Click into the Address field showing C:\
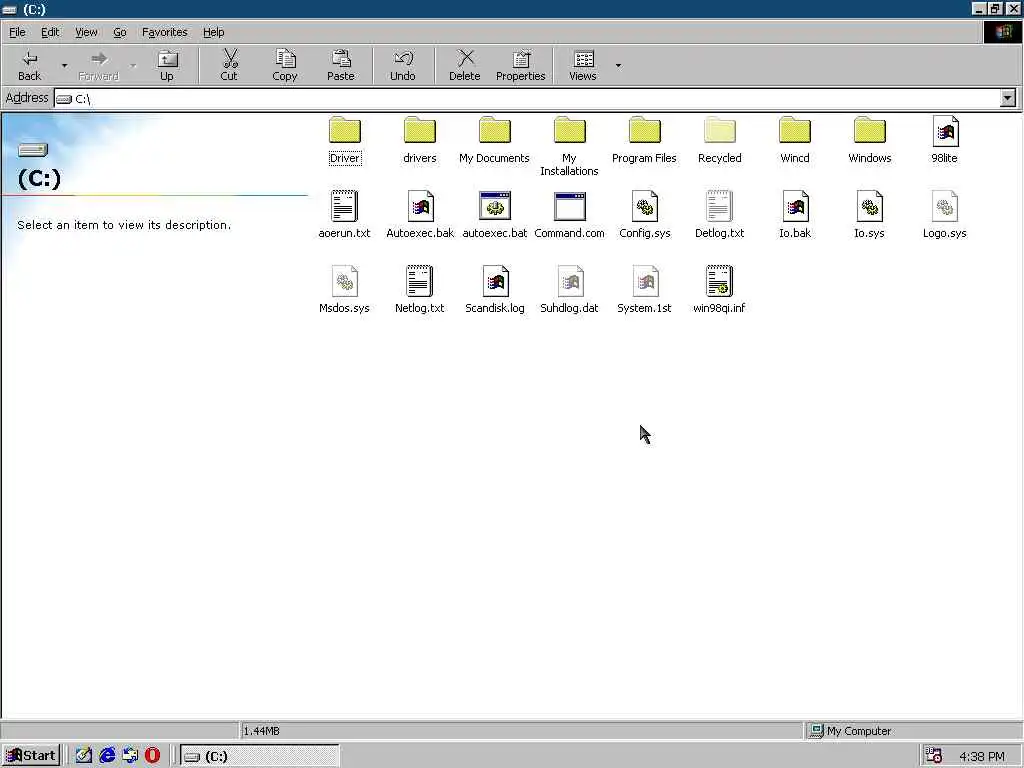The image size is (1024, 768). click(x=526, y=99)
